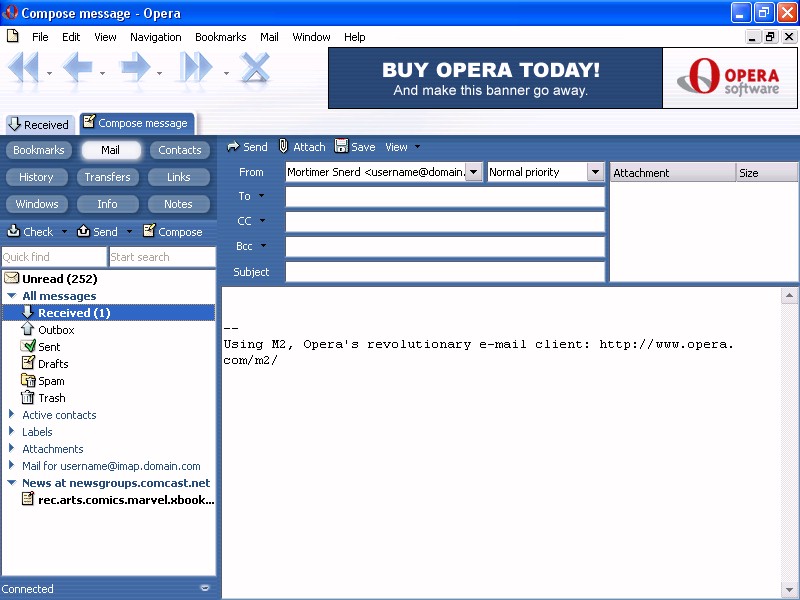Click the Send arrow icon in compose toolbar
This screenshot has width=800, height=600.
point(233,147)
